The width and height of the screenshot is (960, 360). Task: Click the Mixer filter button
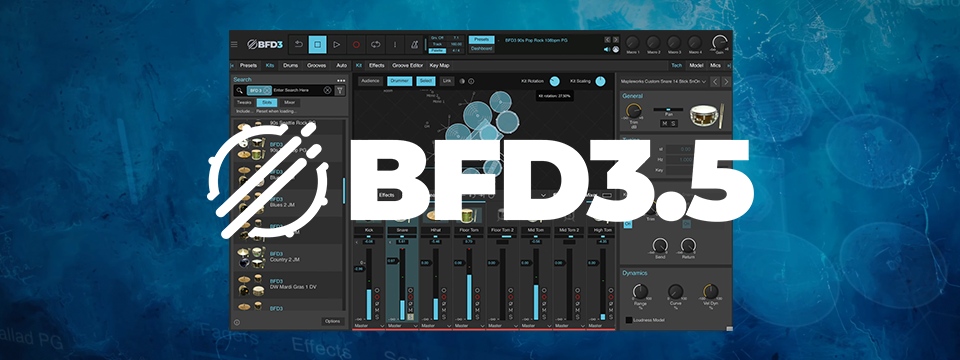[289, 103]
